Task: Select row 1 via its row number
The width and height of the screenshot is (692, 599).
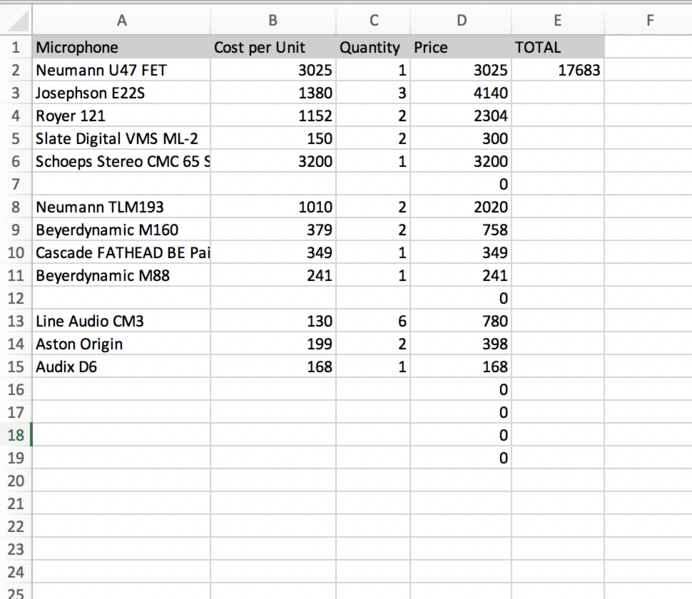Action: [16, 47]
